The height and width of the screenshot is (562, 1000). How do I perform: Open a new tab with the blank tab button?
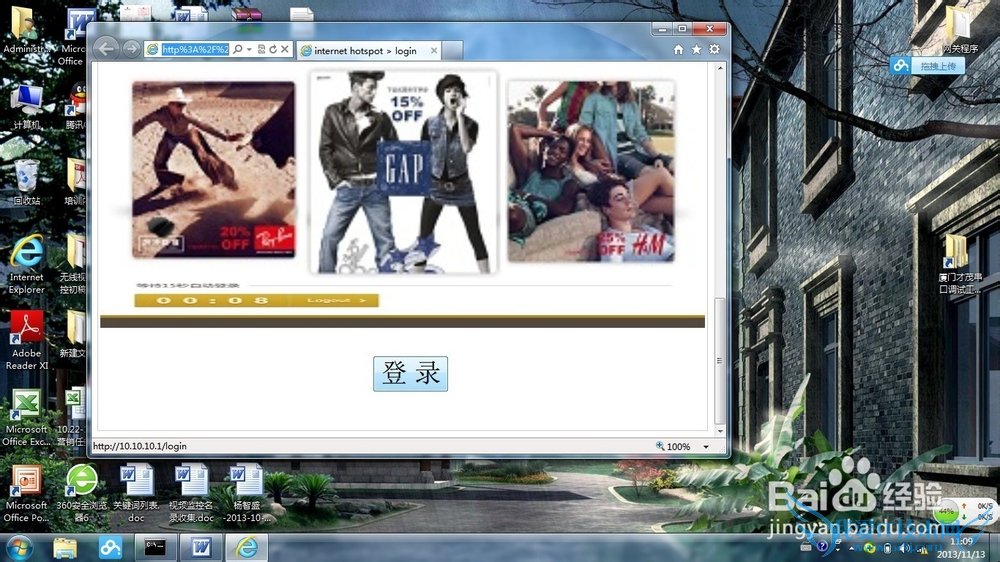pyautogui.click(x=452, y=50)
